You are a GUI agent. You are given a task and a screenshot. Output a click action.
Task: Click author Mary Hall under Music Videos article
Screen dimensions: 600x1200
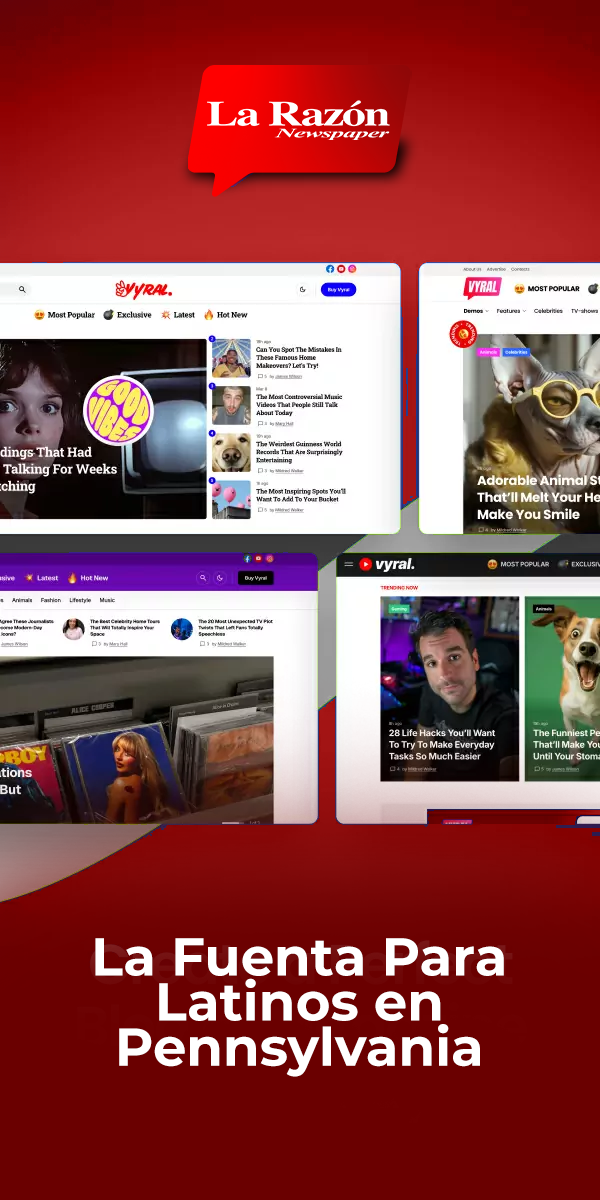click(285, 423)
